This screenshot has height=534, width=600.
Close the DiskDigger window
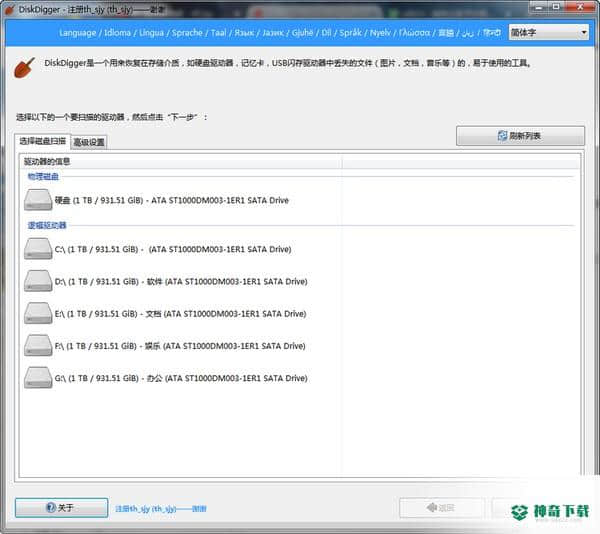(x=580, y=7)
